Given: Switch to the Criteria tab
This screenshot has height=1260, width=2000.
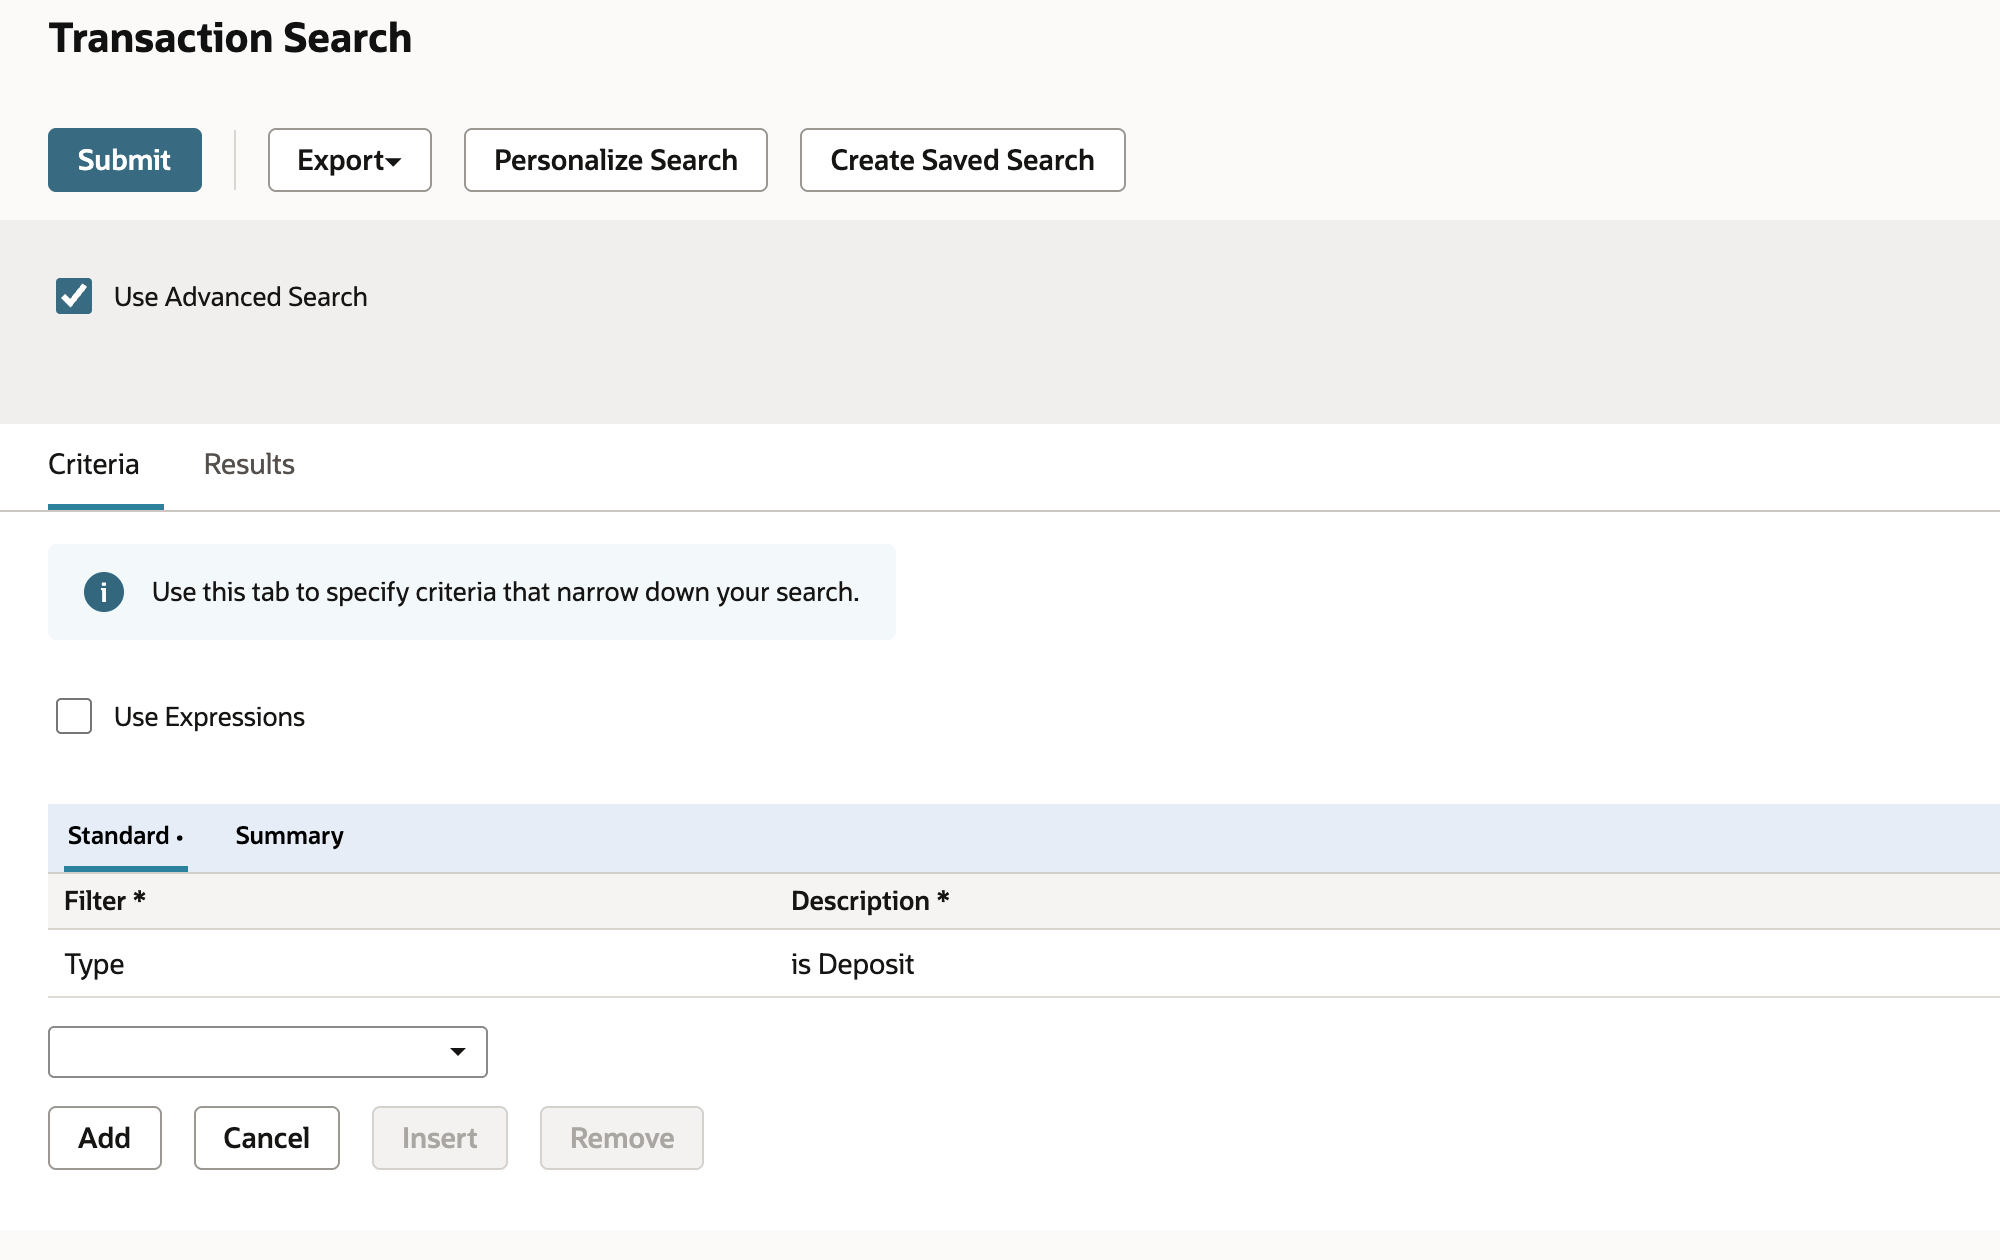Looking at the screenshot, I should coord(94,464).
